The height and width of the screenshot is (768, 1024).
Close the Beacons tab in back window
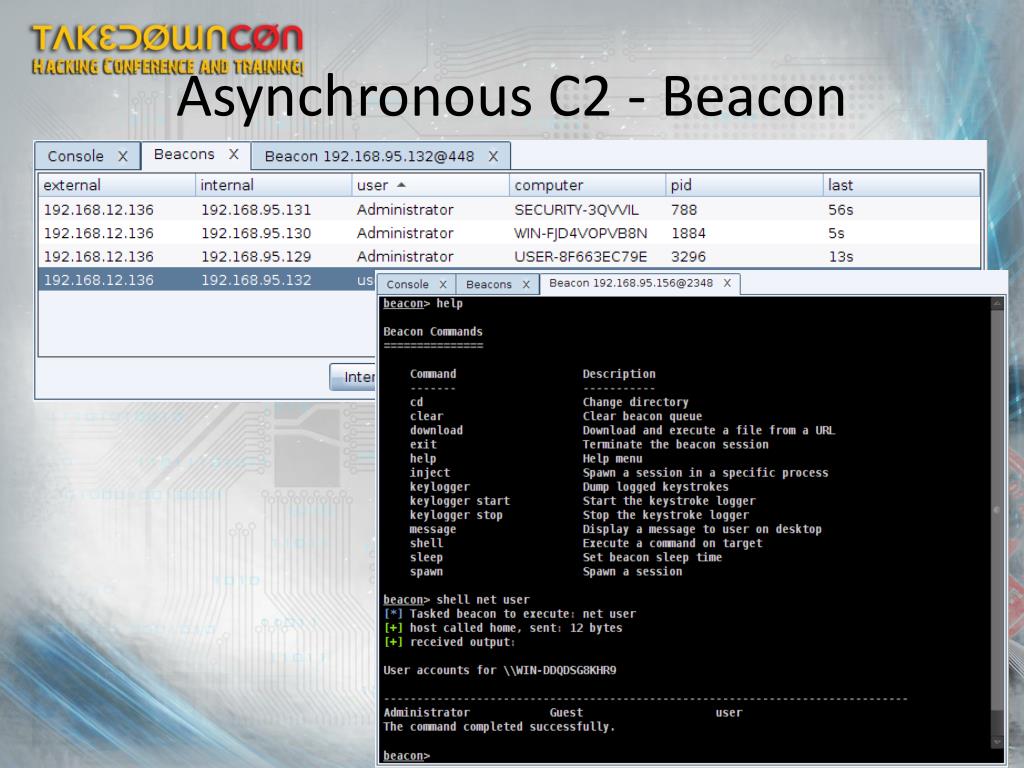tap(234, 155)
